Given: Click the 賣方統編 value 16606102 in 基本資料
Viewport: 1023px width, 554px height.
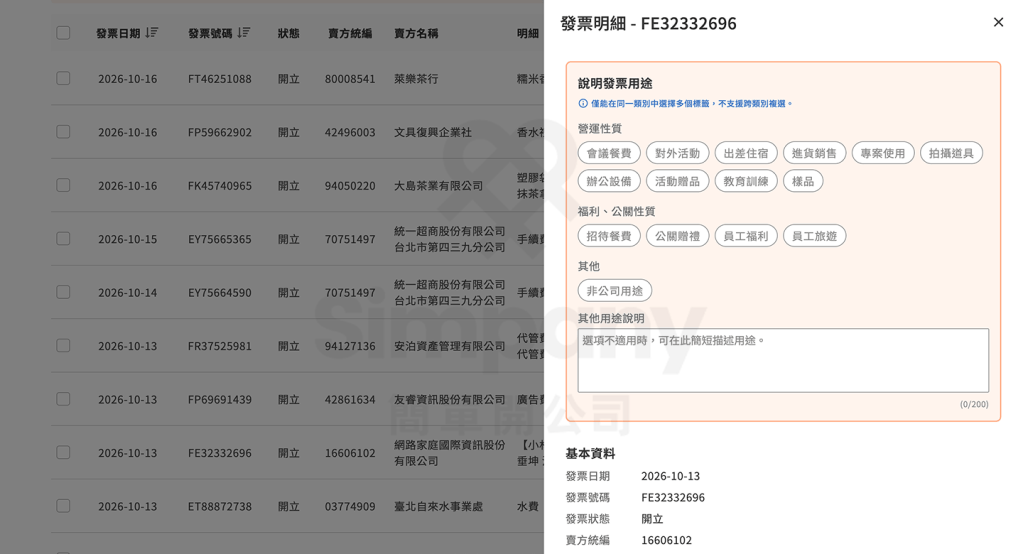Looking at the screenshot, I should (x=667, y=540).
